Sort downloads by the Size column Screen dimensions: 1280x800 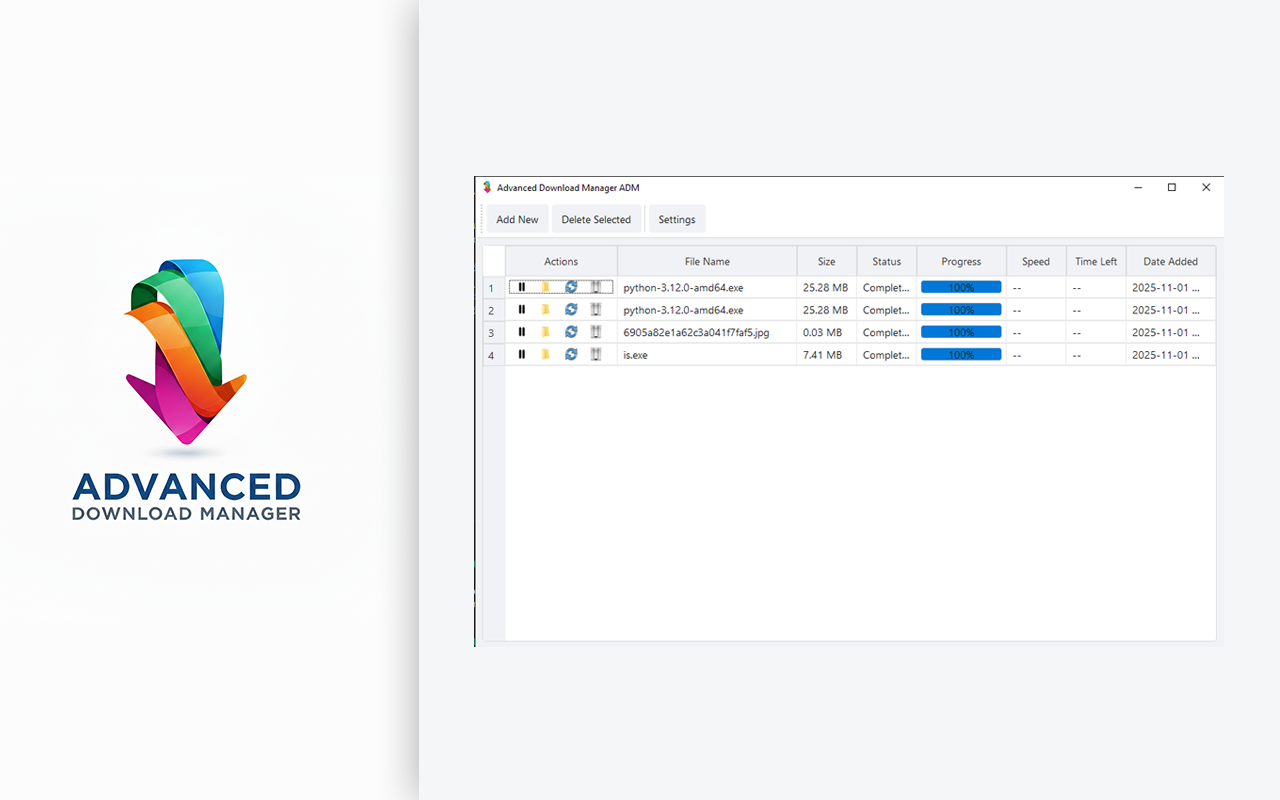coord(826,261)
